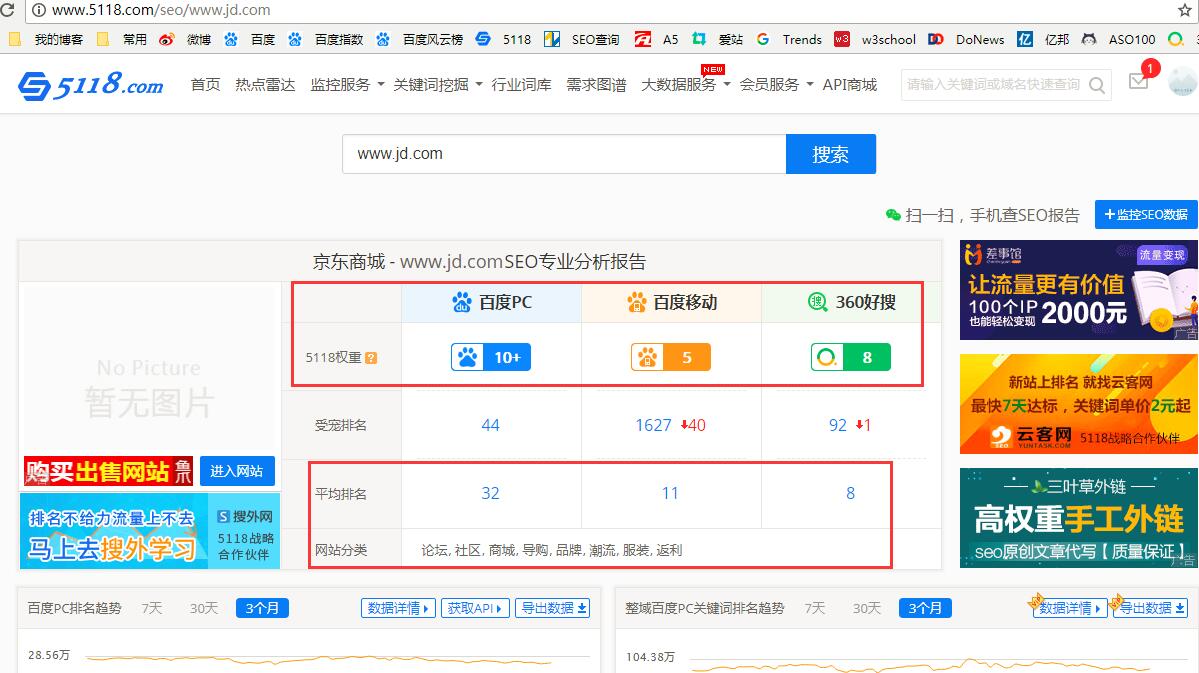Click the 进入网站 button

coord(237,471)
